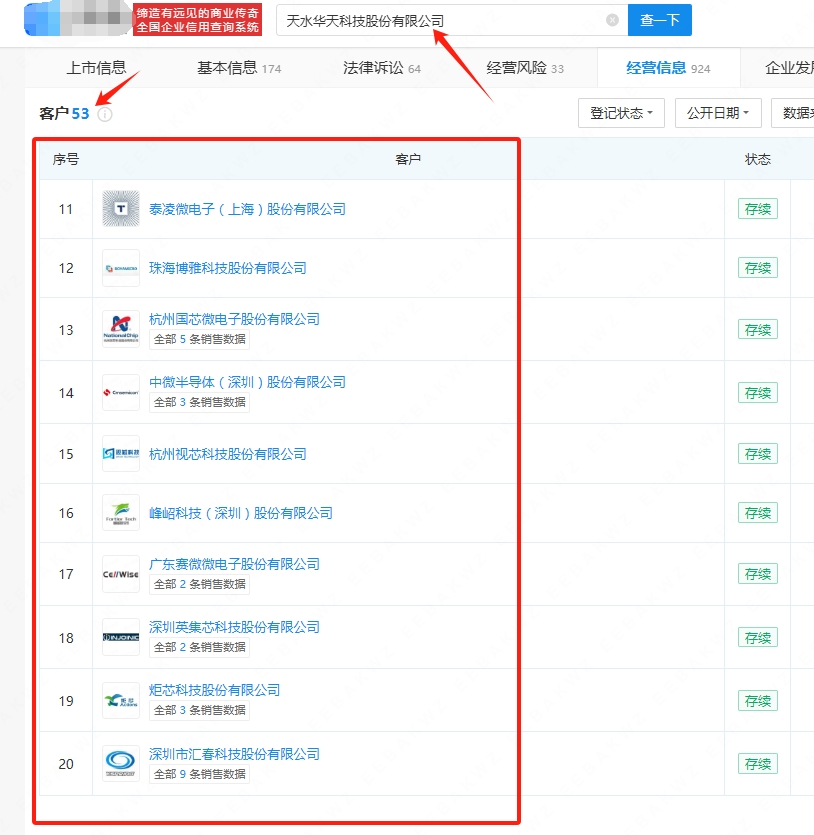The image size is (814, 835).
Task: Clear the search box with the X icon
Action: pyautogui.click(x=612, y=20)
